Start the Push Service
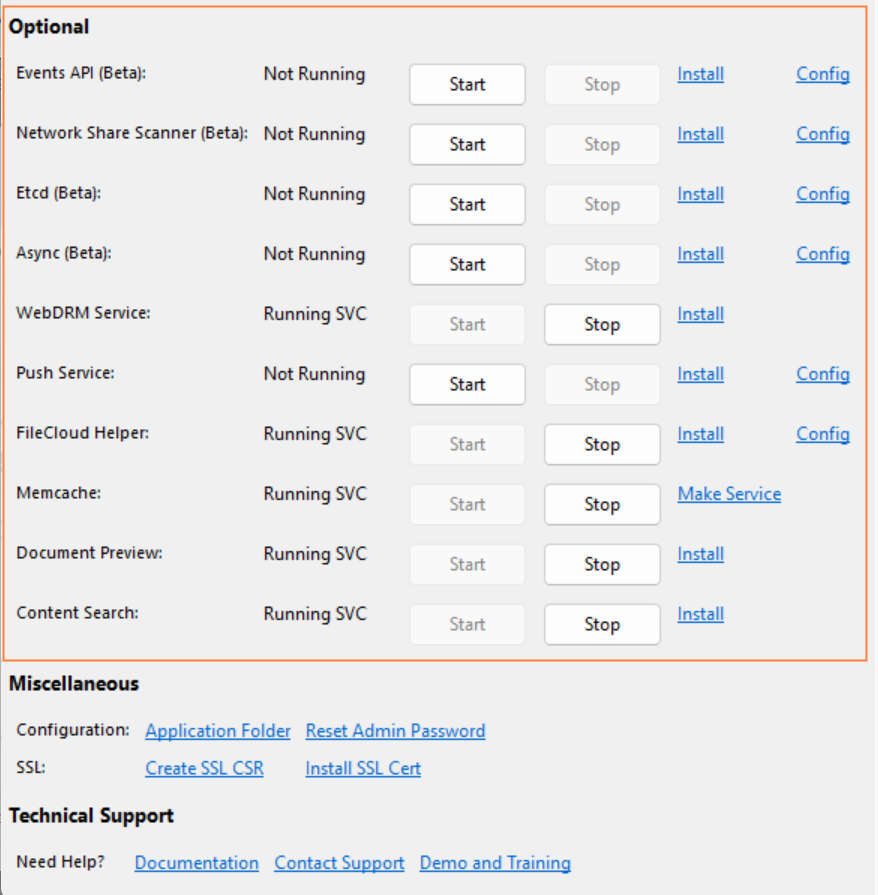The height and width of the screenshot is (895, 878). tap(467, 384)
